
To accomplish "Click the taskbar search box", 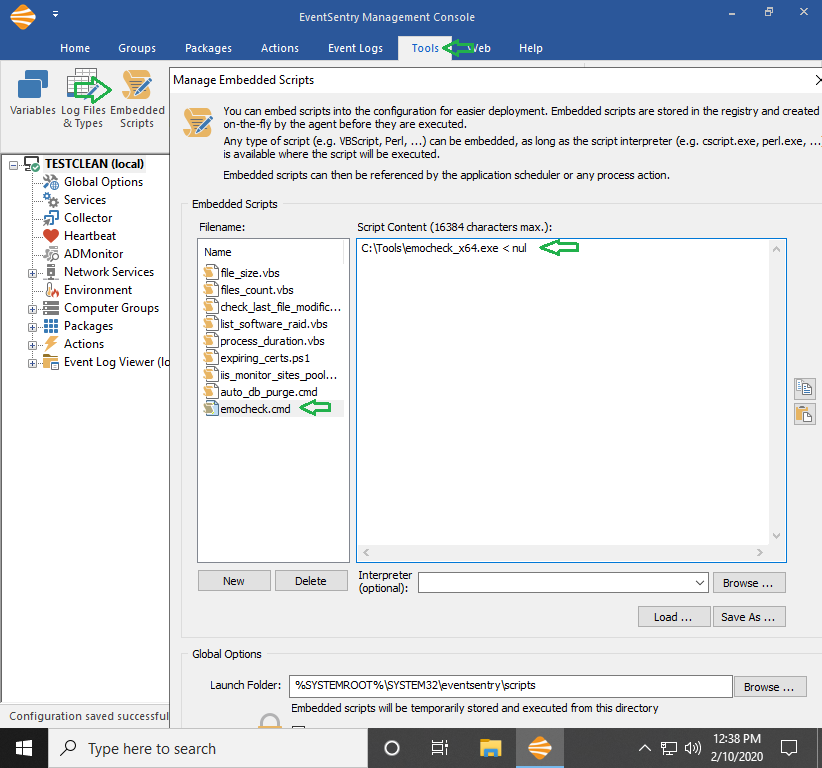I will tap(208, 748).
